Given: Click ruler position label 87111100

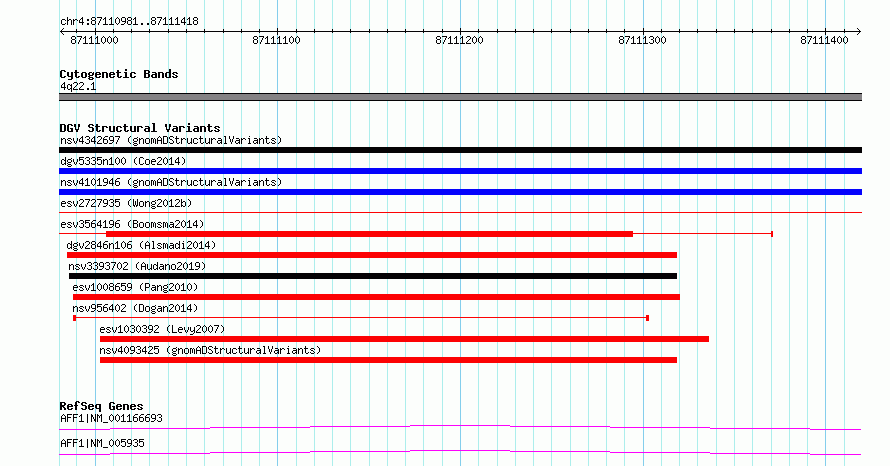Looking at the screenshot, I should (276, 40).
